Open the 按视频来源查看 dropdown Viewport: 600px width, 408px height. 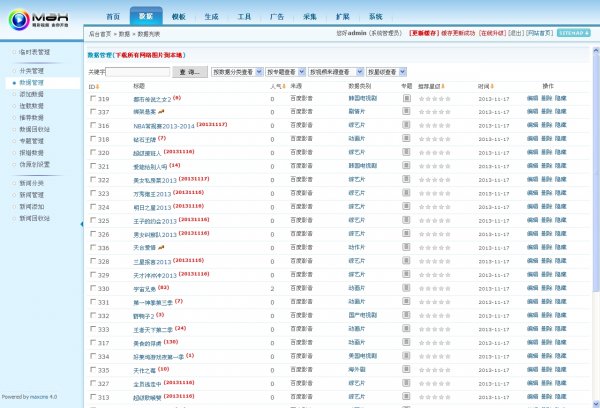(x=336, y=72)
